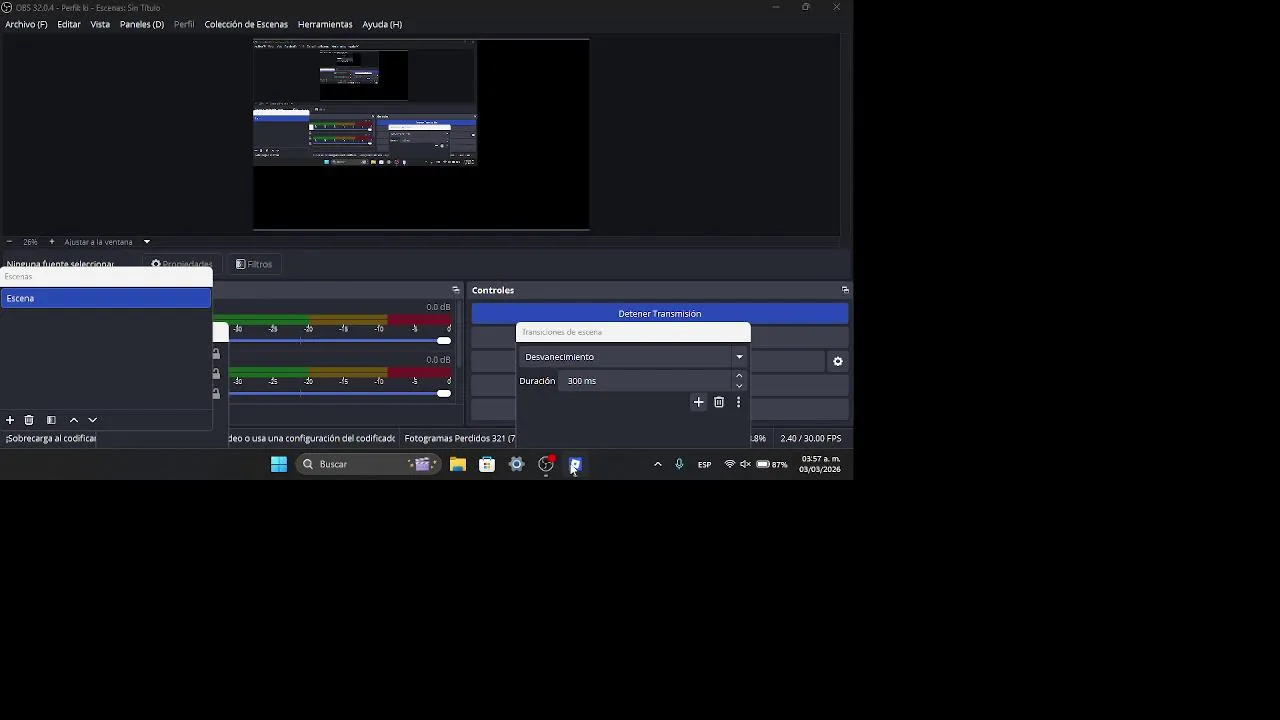This screenshot has height=720, width=1280.
Task: Open the Wi-Fi network icon in the tray
Action: pos(730,464)
